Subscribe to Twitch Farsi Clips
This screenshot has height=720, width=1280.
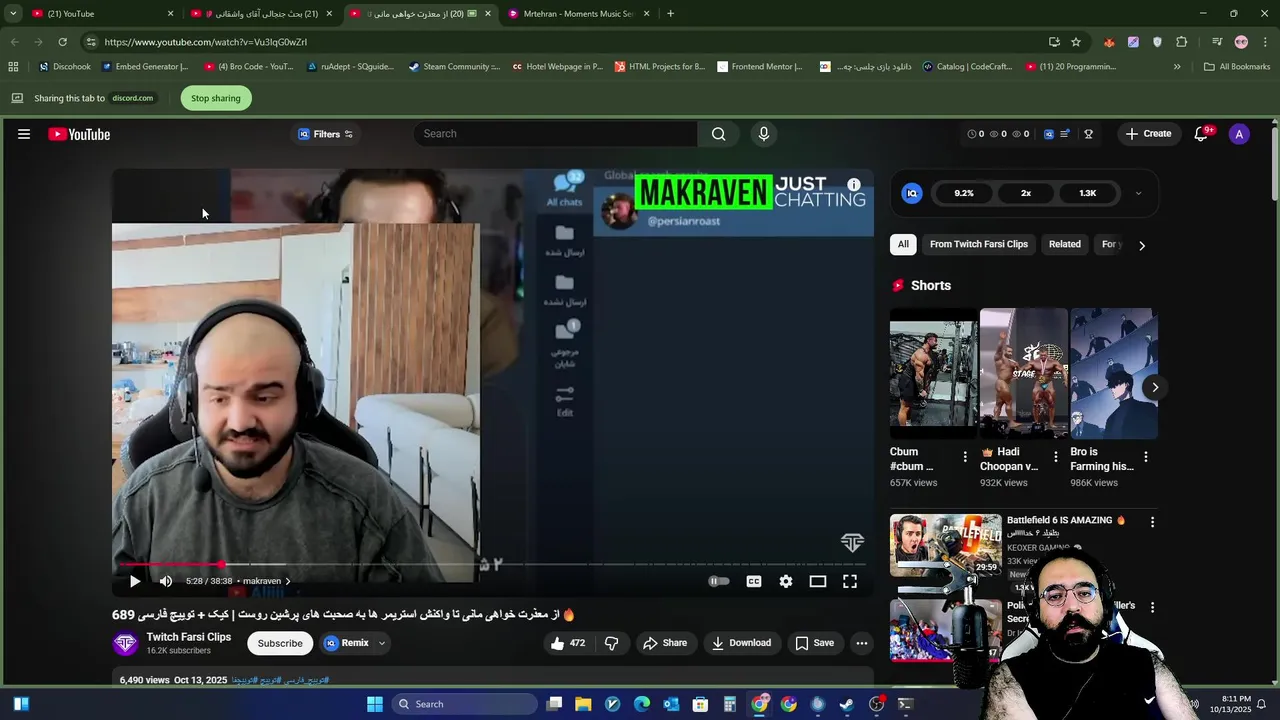(280, 643)
